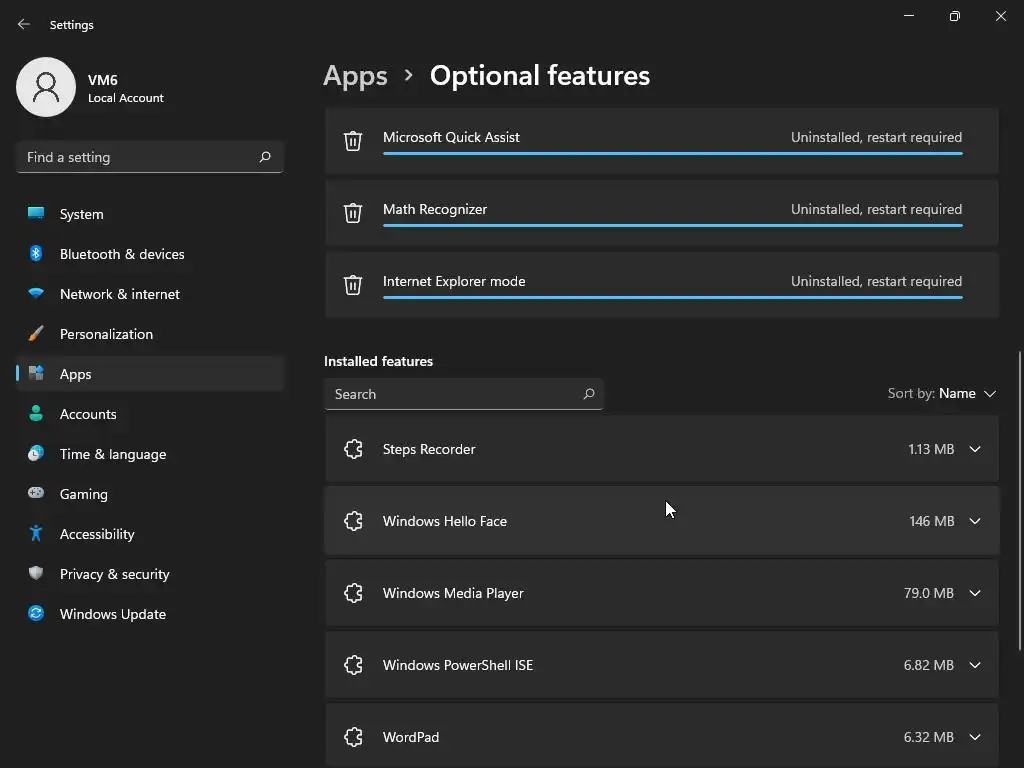1024x768 pixels.
Task: Click the VM6 account profile picture
Action: tap(46, 87)
